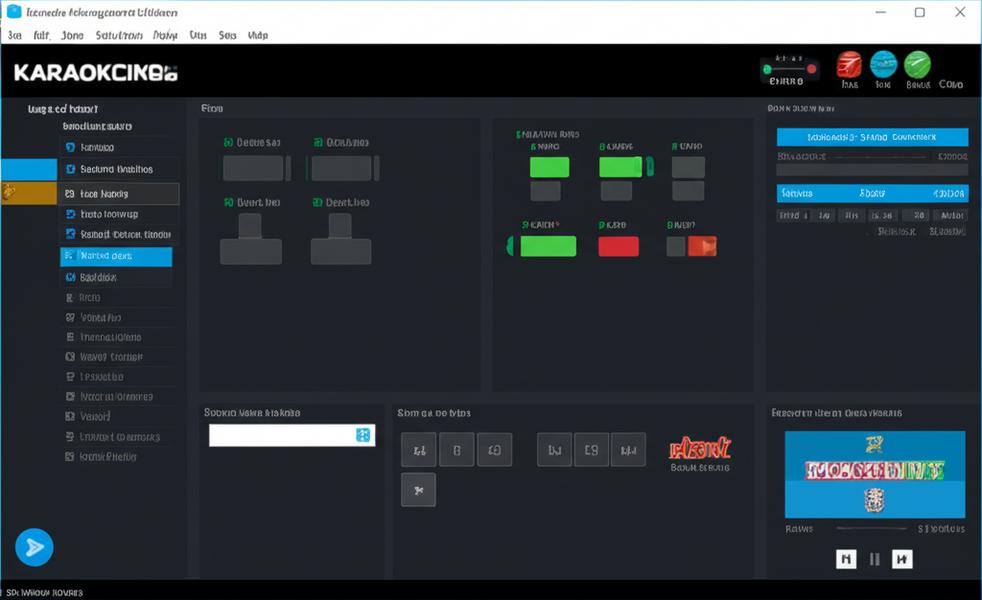Toggle the top-left green pad

(549, 167)
